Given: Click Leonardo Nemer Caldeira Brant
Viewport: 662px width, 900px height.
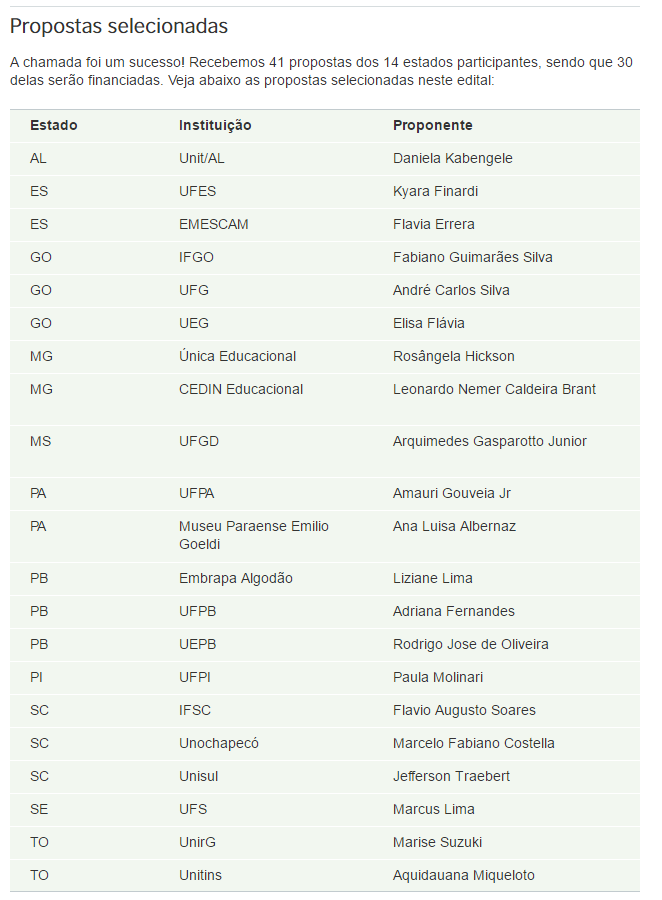Looking at the screenshot, I should (494, 389).
